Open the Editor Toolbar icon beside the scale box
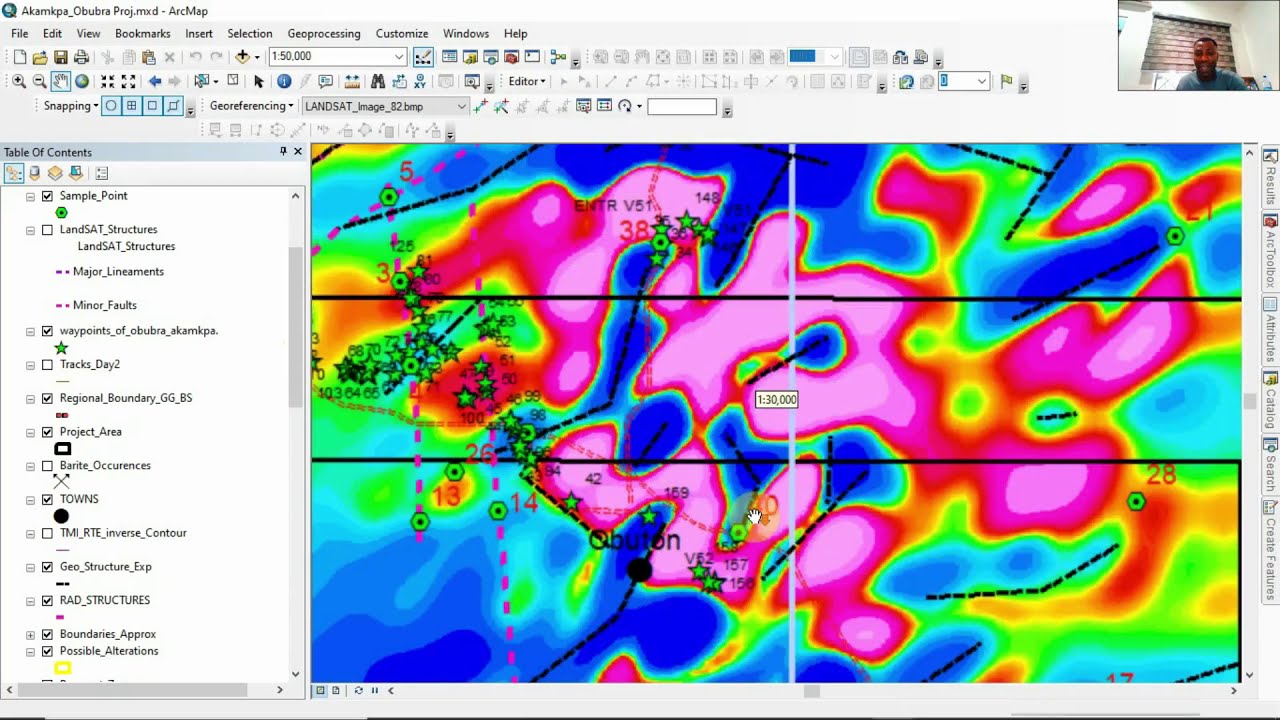1280x720 pixels. (x=423, y=57)
